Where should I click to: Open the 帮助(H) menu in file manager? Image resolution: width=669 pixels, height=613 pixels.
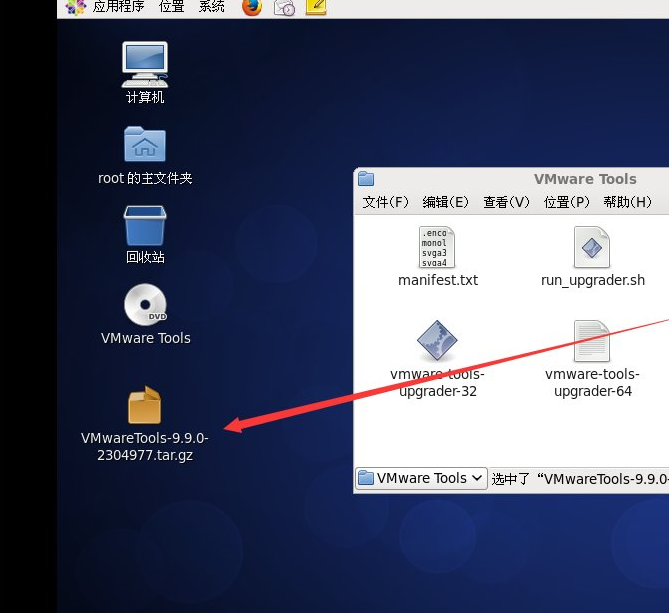point(628,202)
